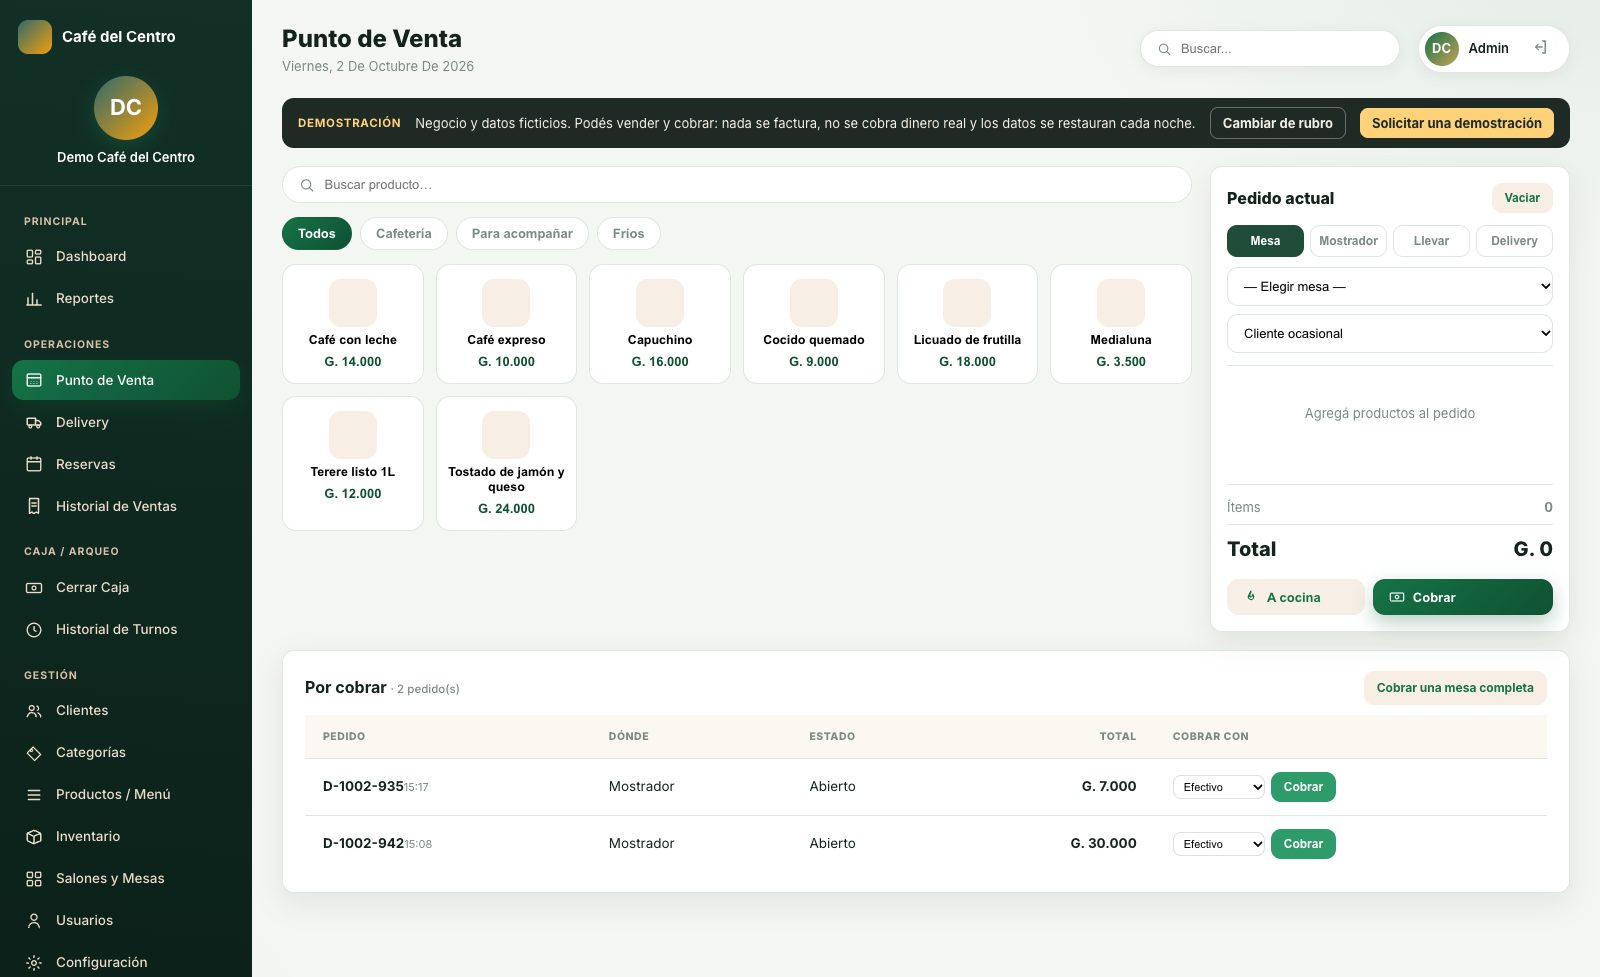1600x977 pixels.
Task: Open the Elegir mesa dropdown
Action: pyautogui.click(x=1390, y=286)
